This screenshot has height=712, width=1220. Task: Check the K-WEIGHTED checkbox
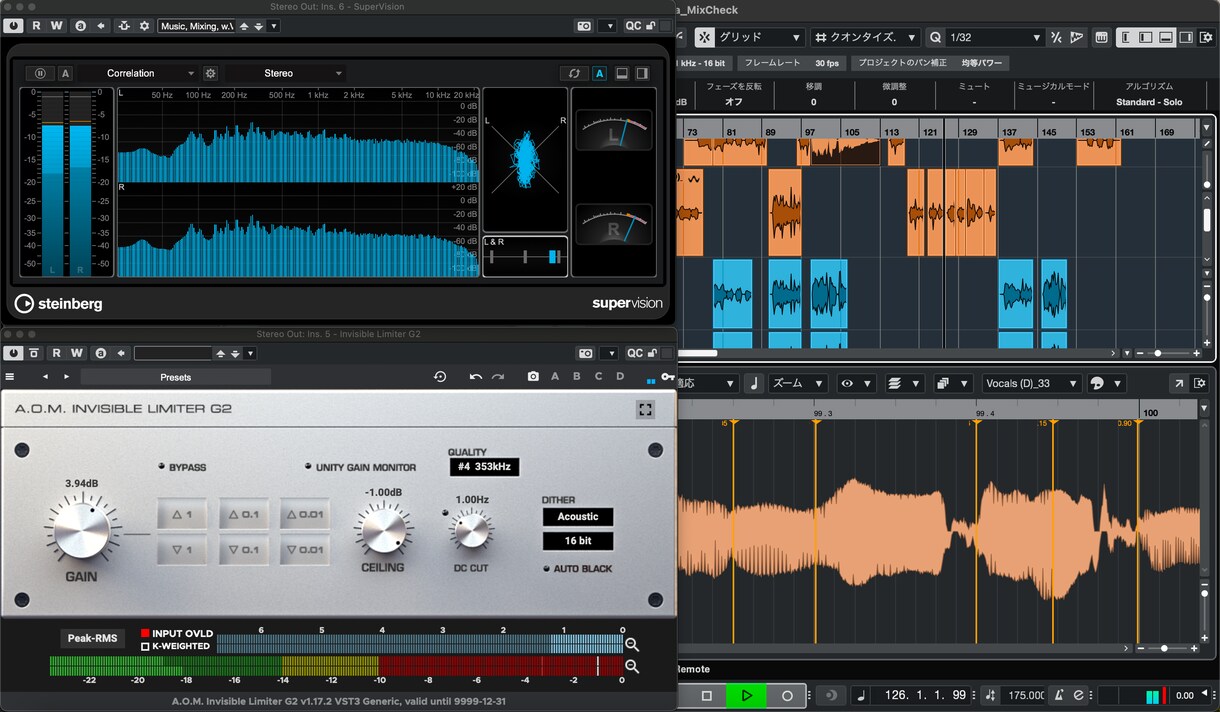coord(145,646)
